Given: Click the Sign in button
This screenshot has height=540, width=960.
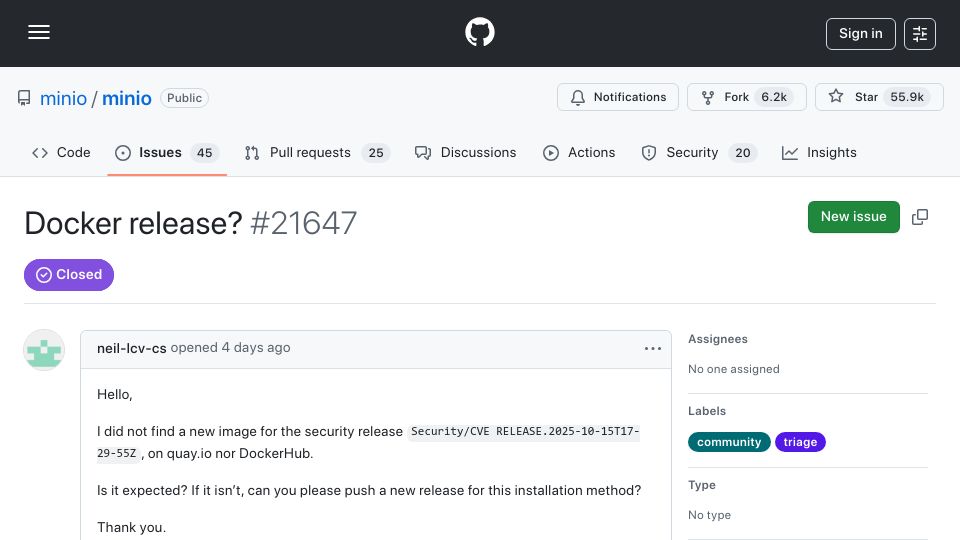Looking at the screenshot, I should tap(860, 34).
